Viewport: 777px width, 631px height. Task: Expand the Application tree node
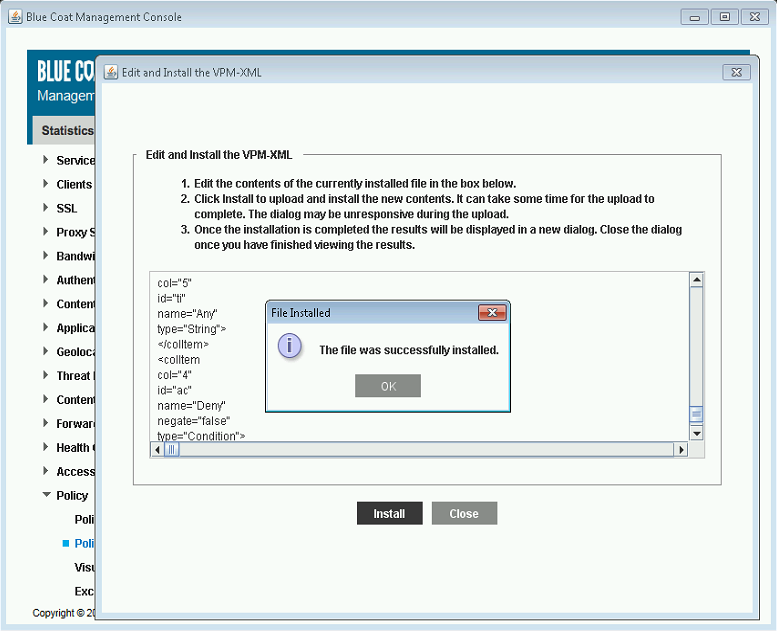point(46,327)
